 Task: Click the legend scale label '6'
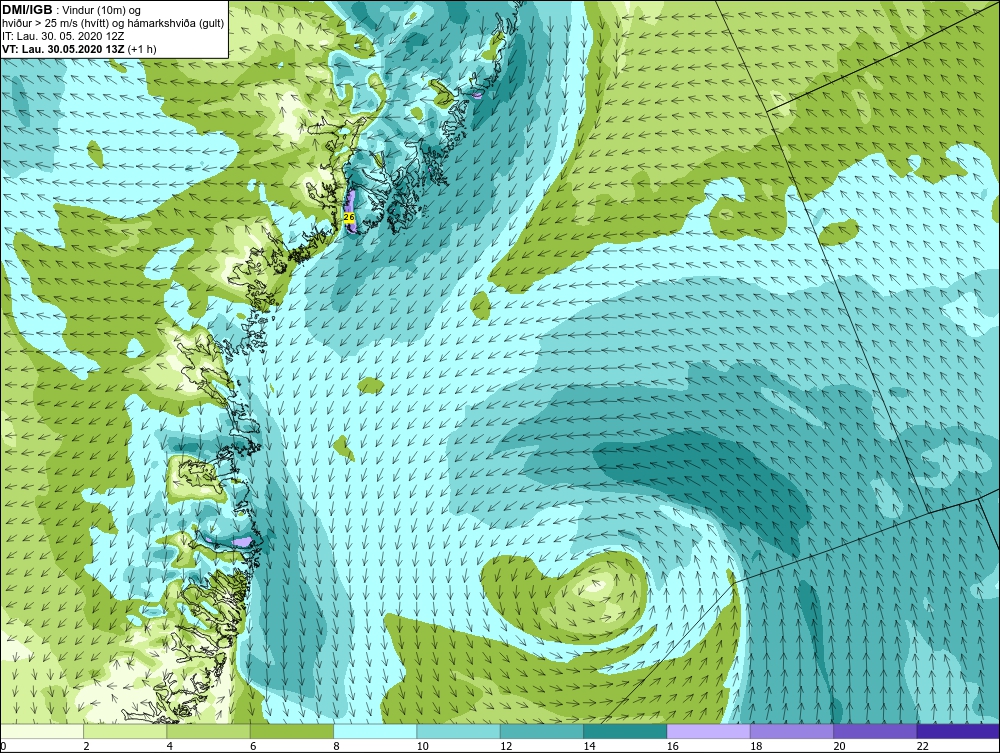pos(253,746)
